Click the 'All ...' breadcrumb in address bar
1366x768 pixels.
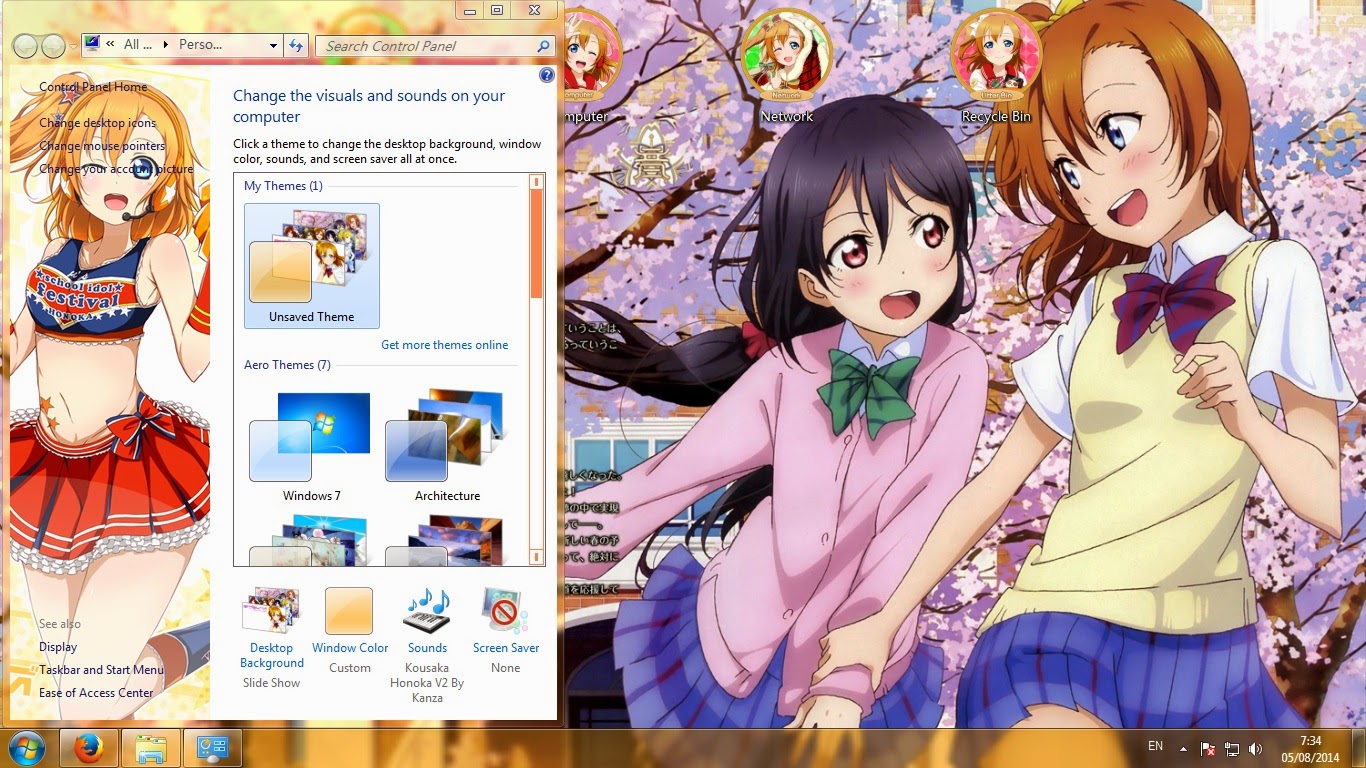138,45
